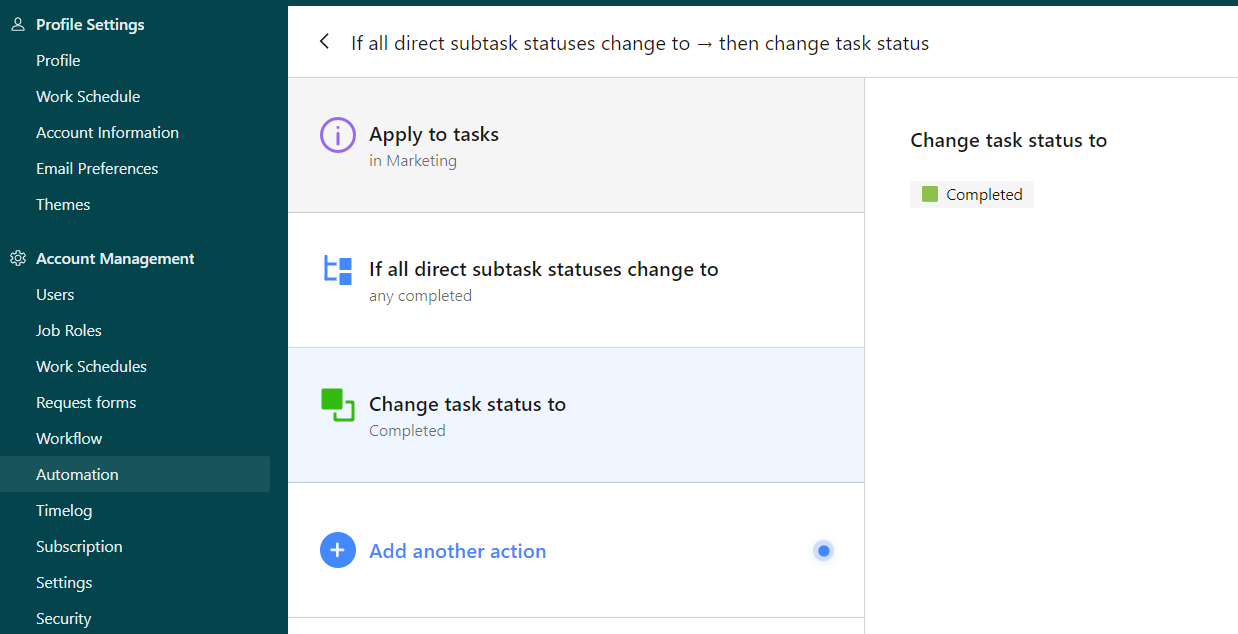Open Workflow in the sidebar

click(x=69, y=438)
